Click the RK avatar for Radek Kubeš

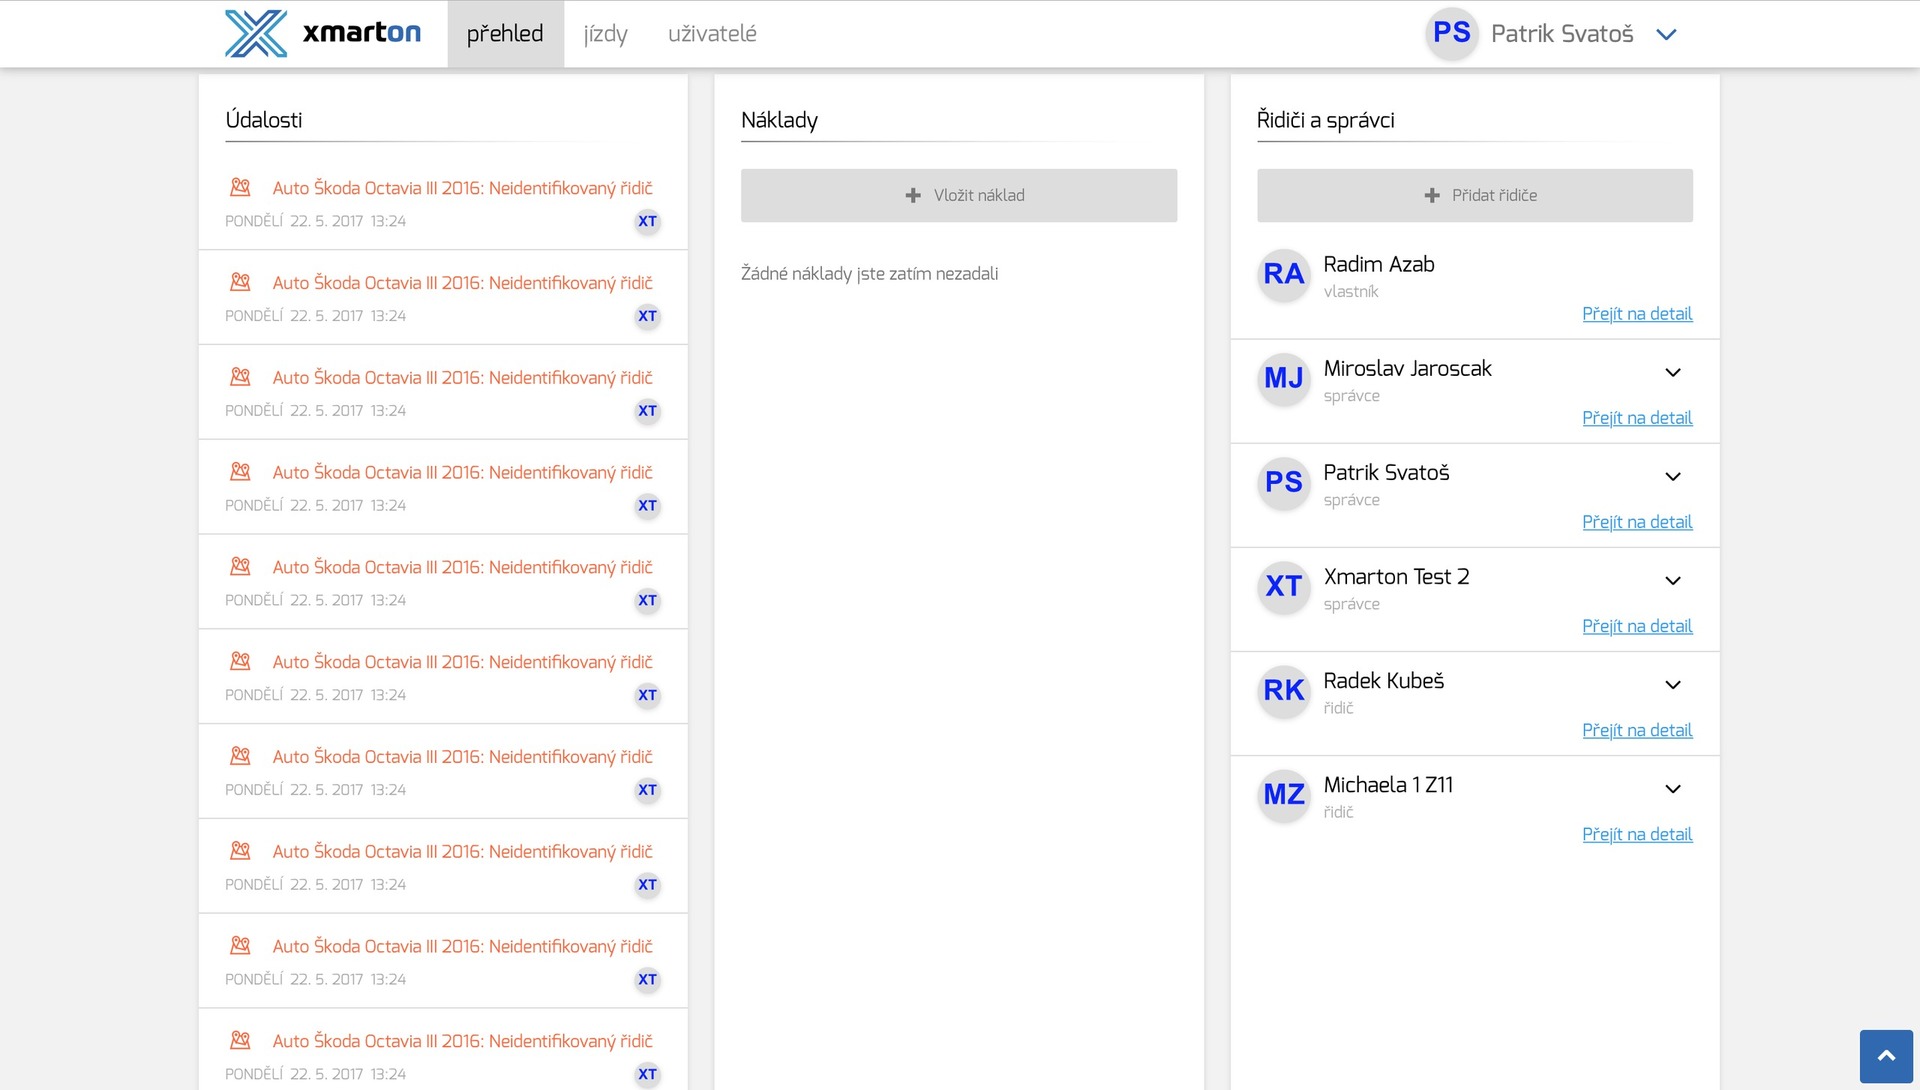pos(1283,690)
